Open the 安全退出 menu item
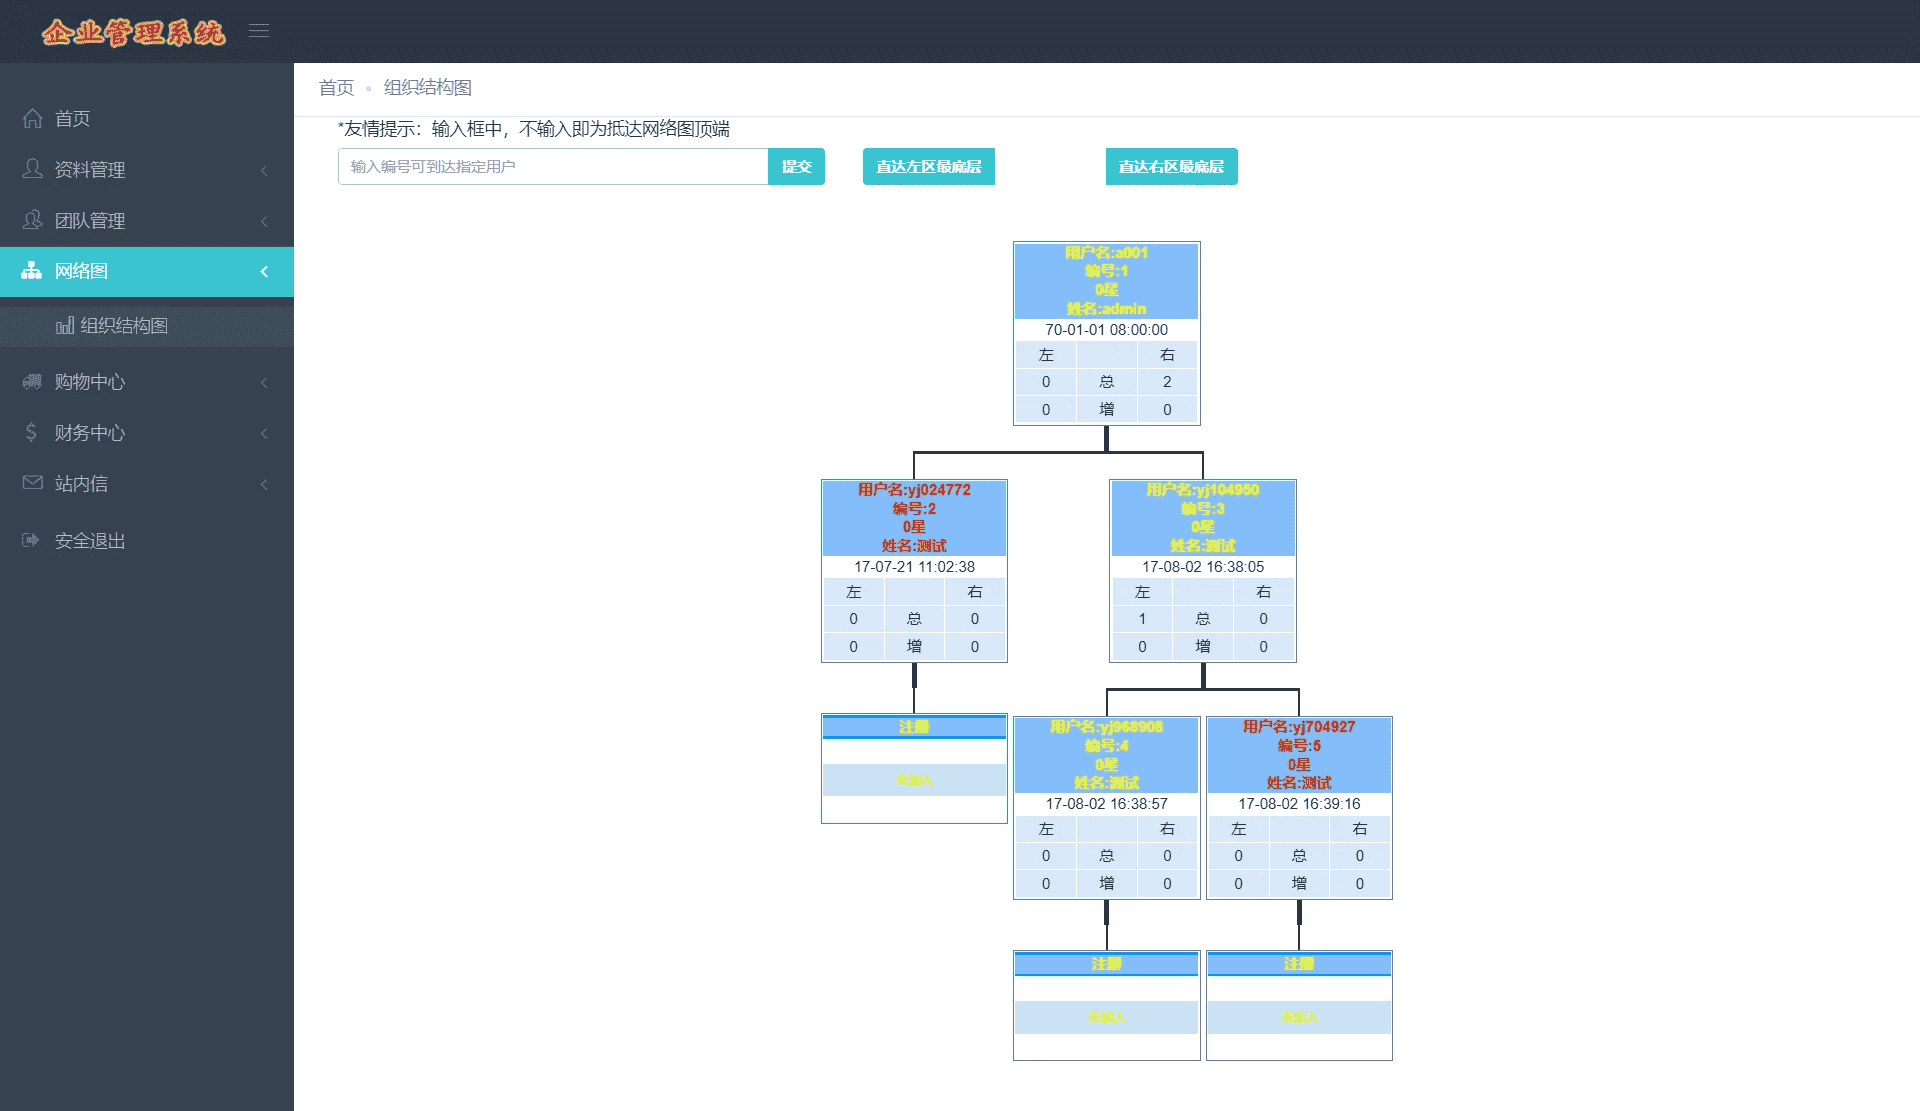The width and height of the screenshot is (1920, 1111). pyautogui.click(x=90, y=541)
